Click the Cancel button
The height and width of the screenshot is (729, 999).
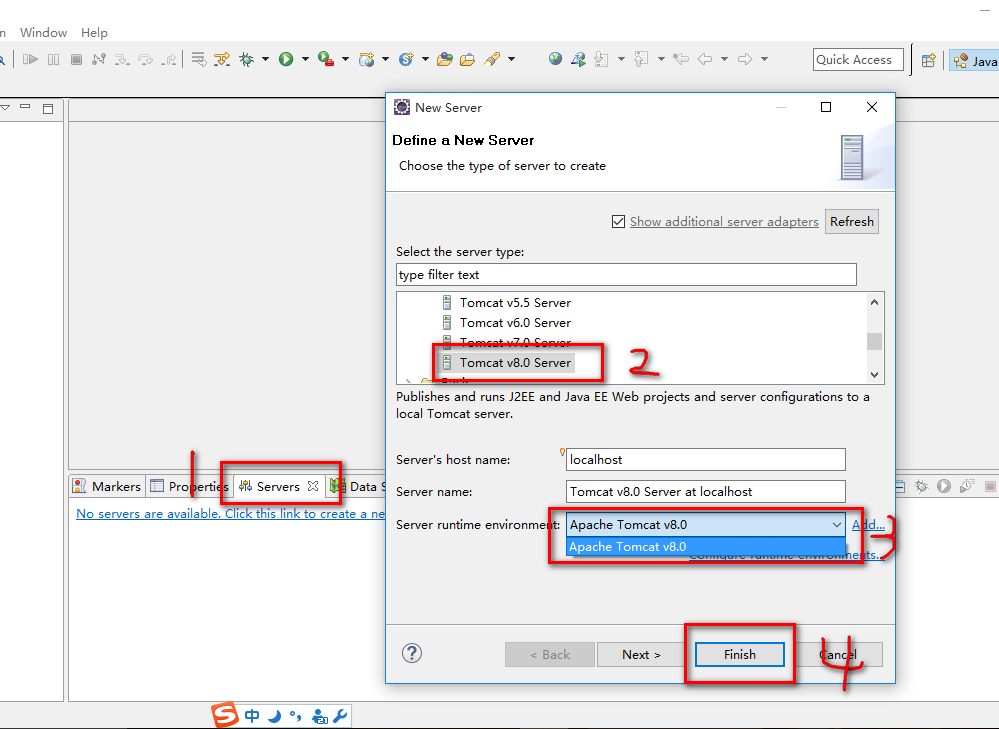click(x=838, y=654)
